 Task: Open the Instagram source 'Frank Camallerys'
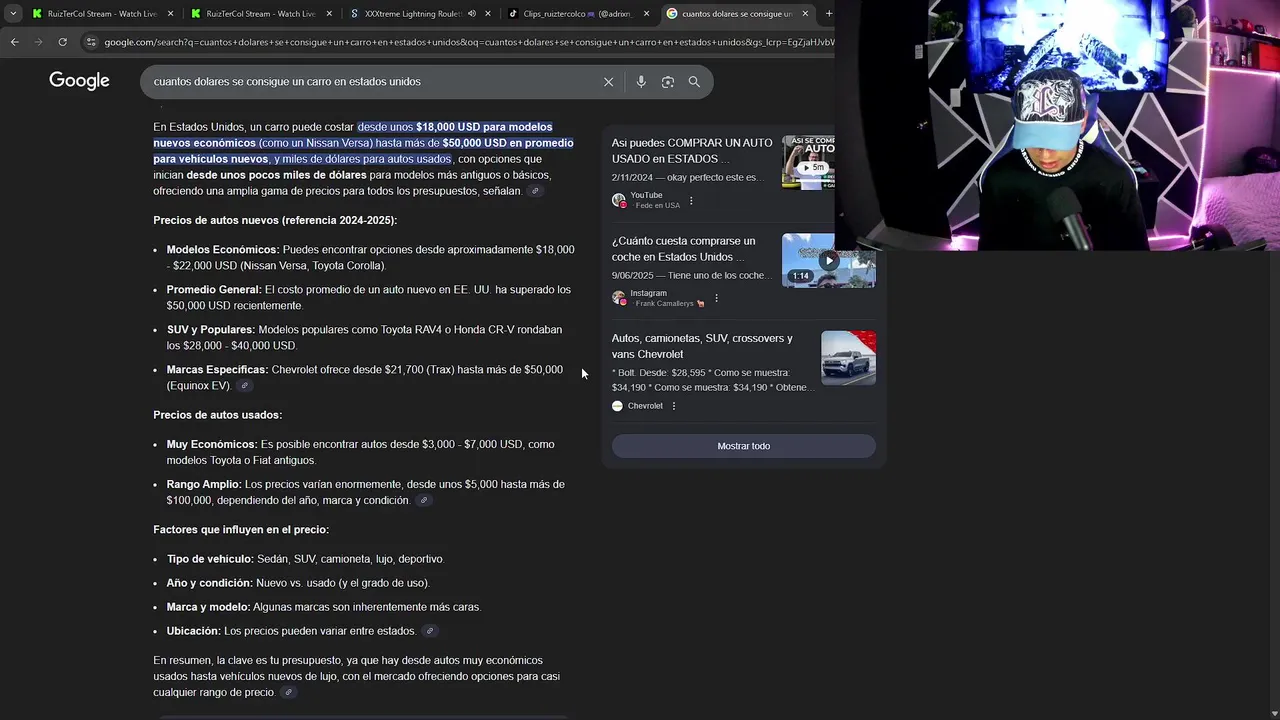pyautogui.click(x=658, y=298)
